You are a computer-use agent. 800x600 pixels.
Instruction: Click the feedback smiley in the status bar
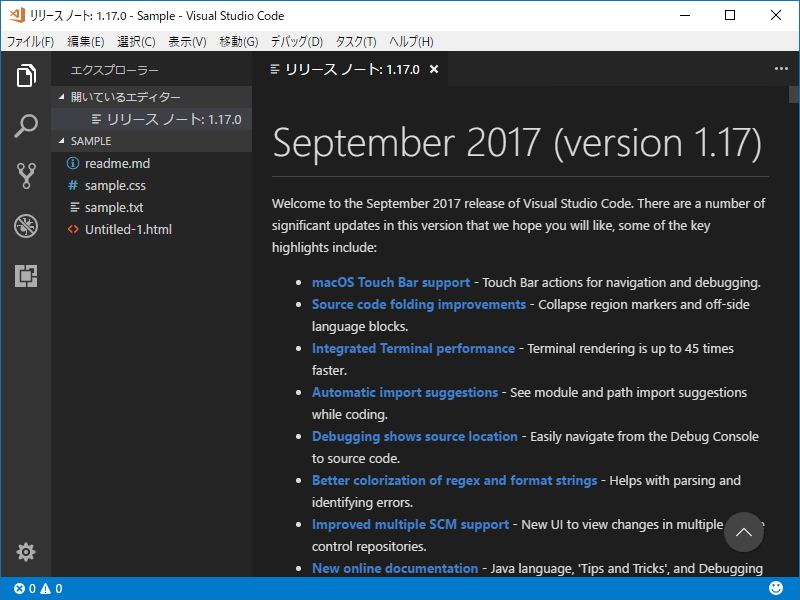click(776, 588)
